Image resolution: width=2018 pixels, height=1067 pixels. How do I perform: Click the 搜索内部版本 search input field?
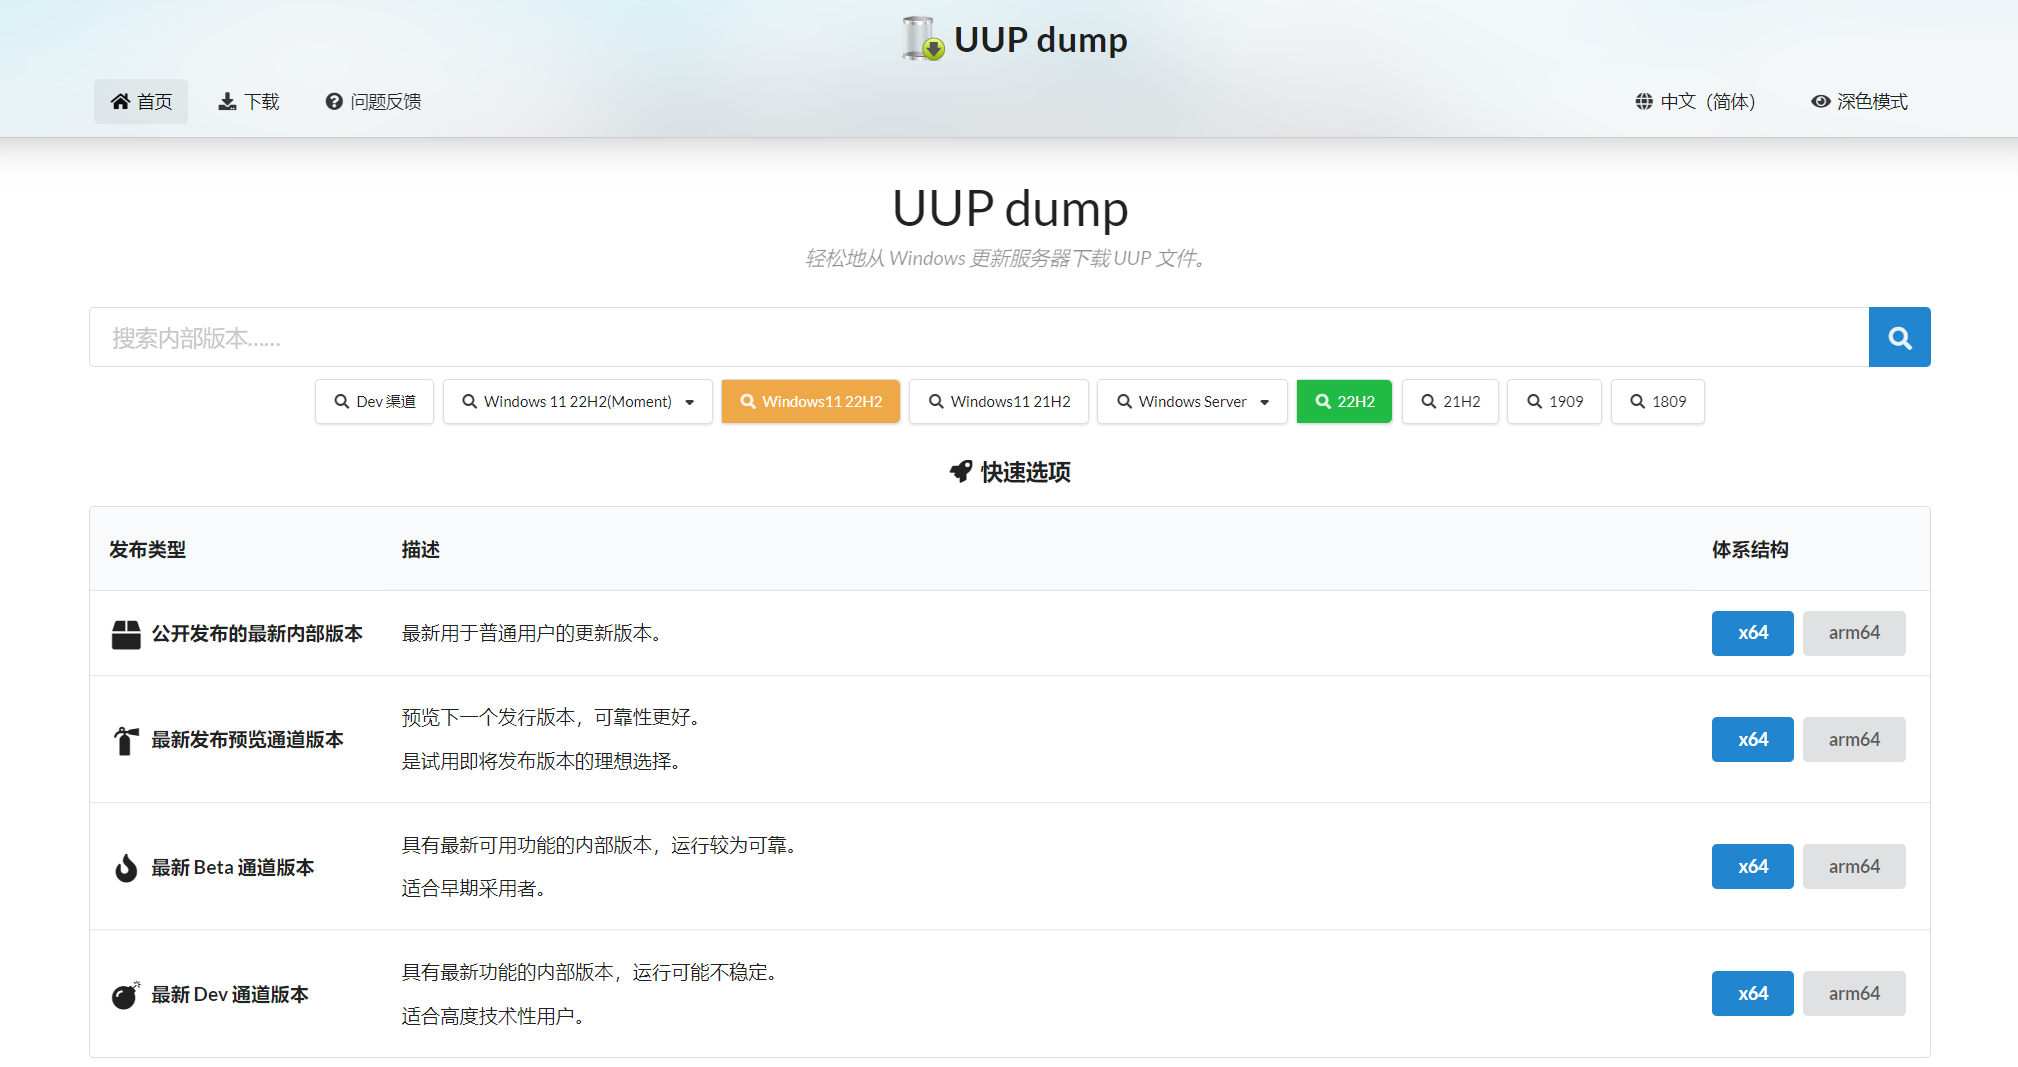[x=979, y=337]
